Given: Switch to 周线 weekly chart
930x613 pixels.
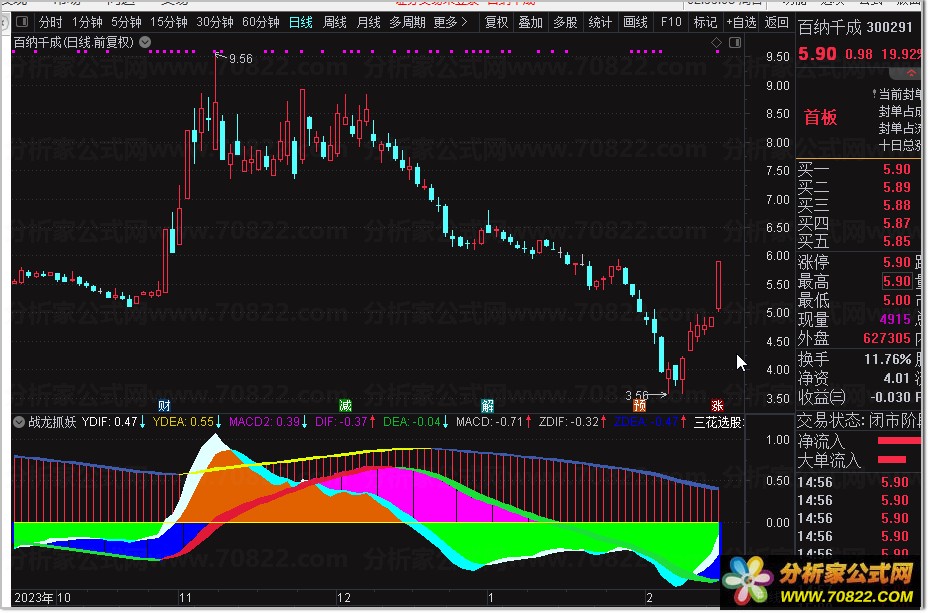Looking at the screenshot, I should click(335, 23).
